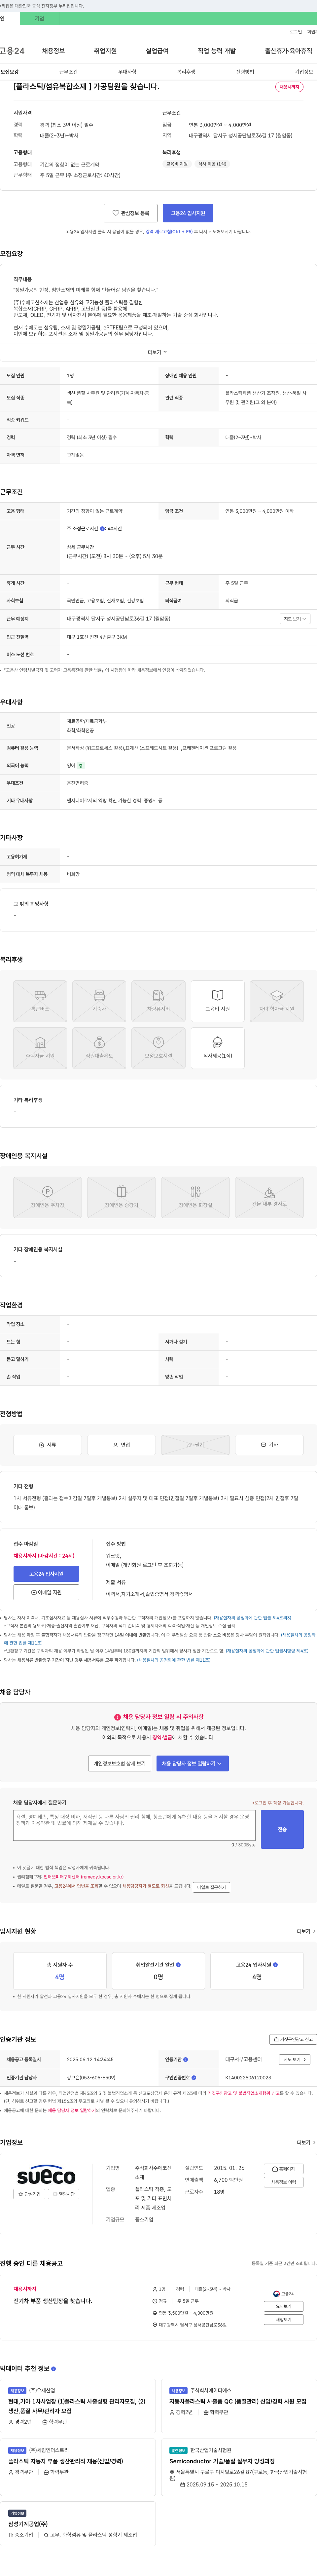Switch to the 복리후생 tab
317x2576 pixels.
tap(186, 72)
